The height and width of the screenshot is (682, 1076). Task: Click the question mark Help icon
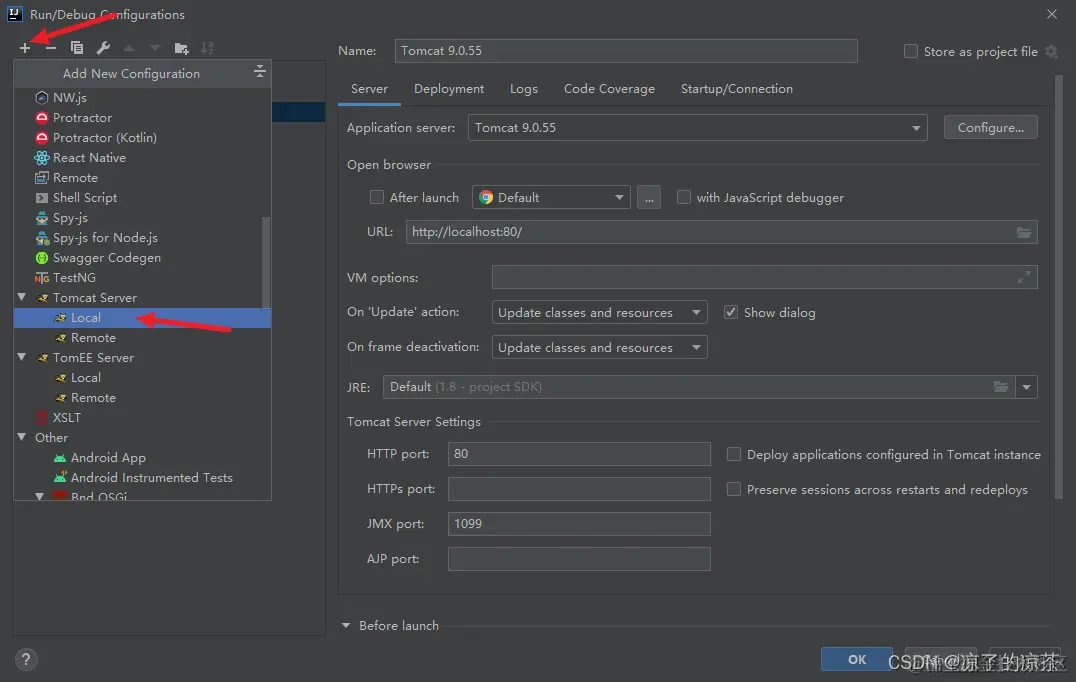click(x=26, y=659)
